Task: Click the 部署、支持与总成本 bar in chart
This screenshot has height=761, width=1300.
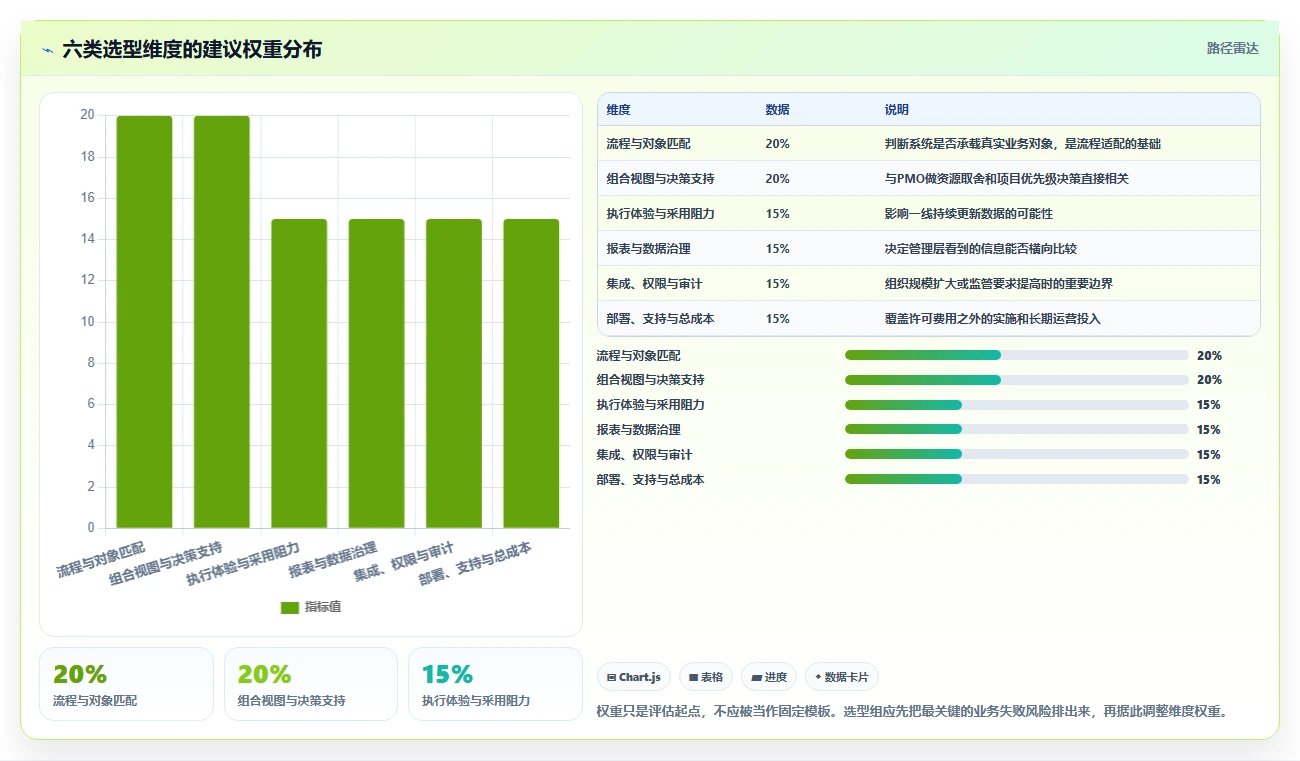Action: pos(531,373)
